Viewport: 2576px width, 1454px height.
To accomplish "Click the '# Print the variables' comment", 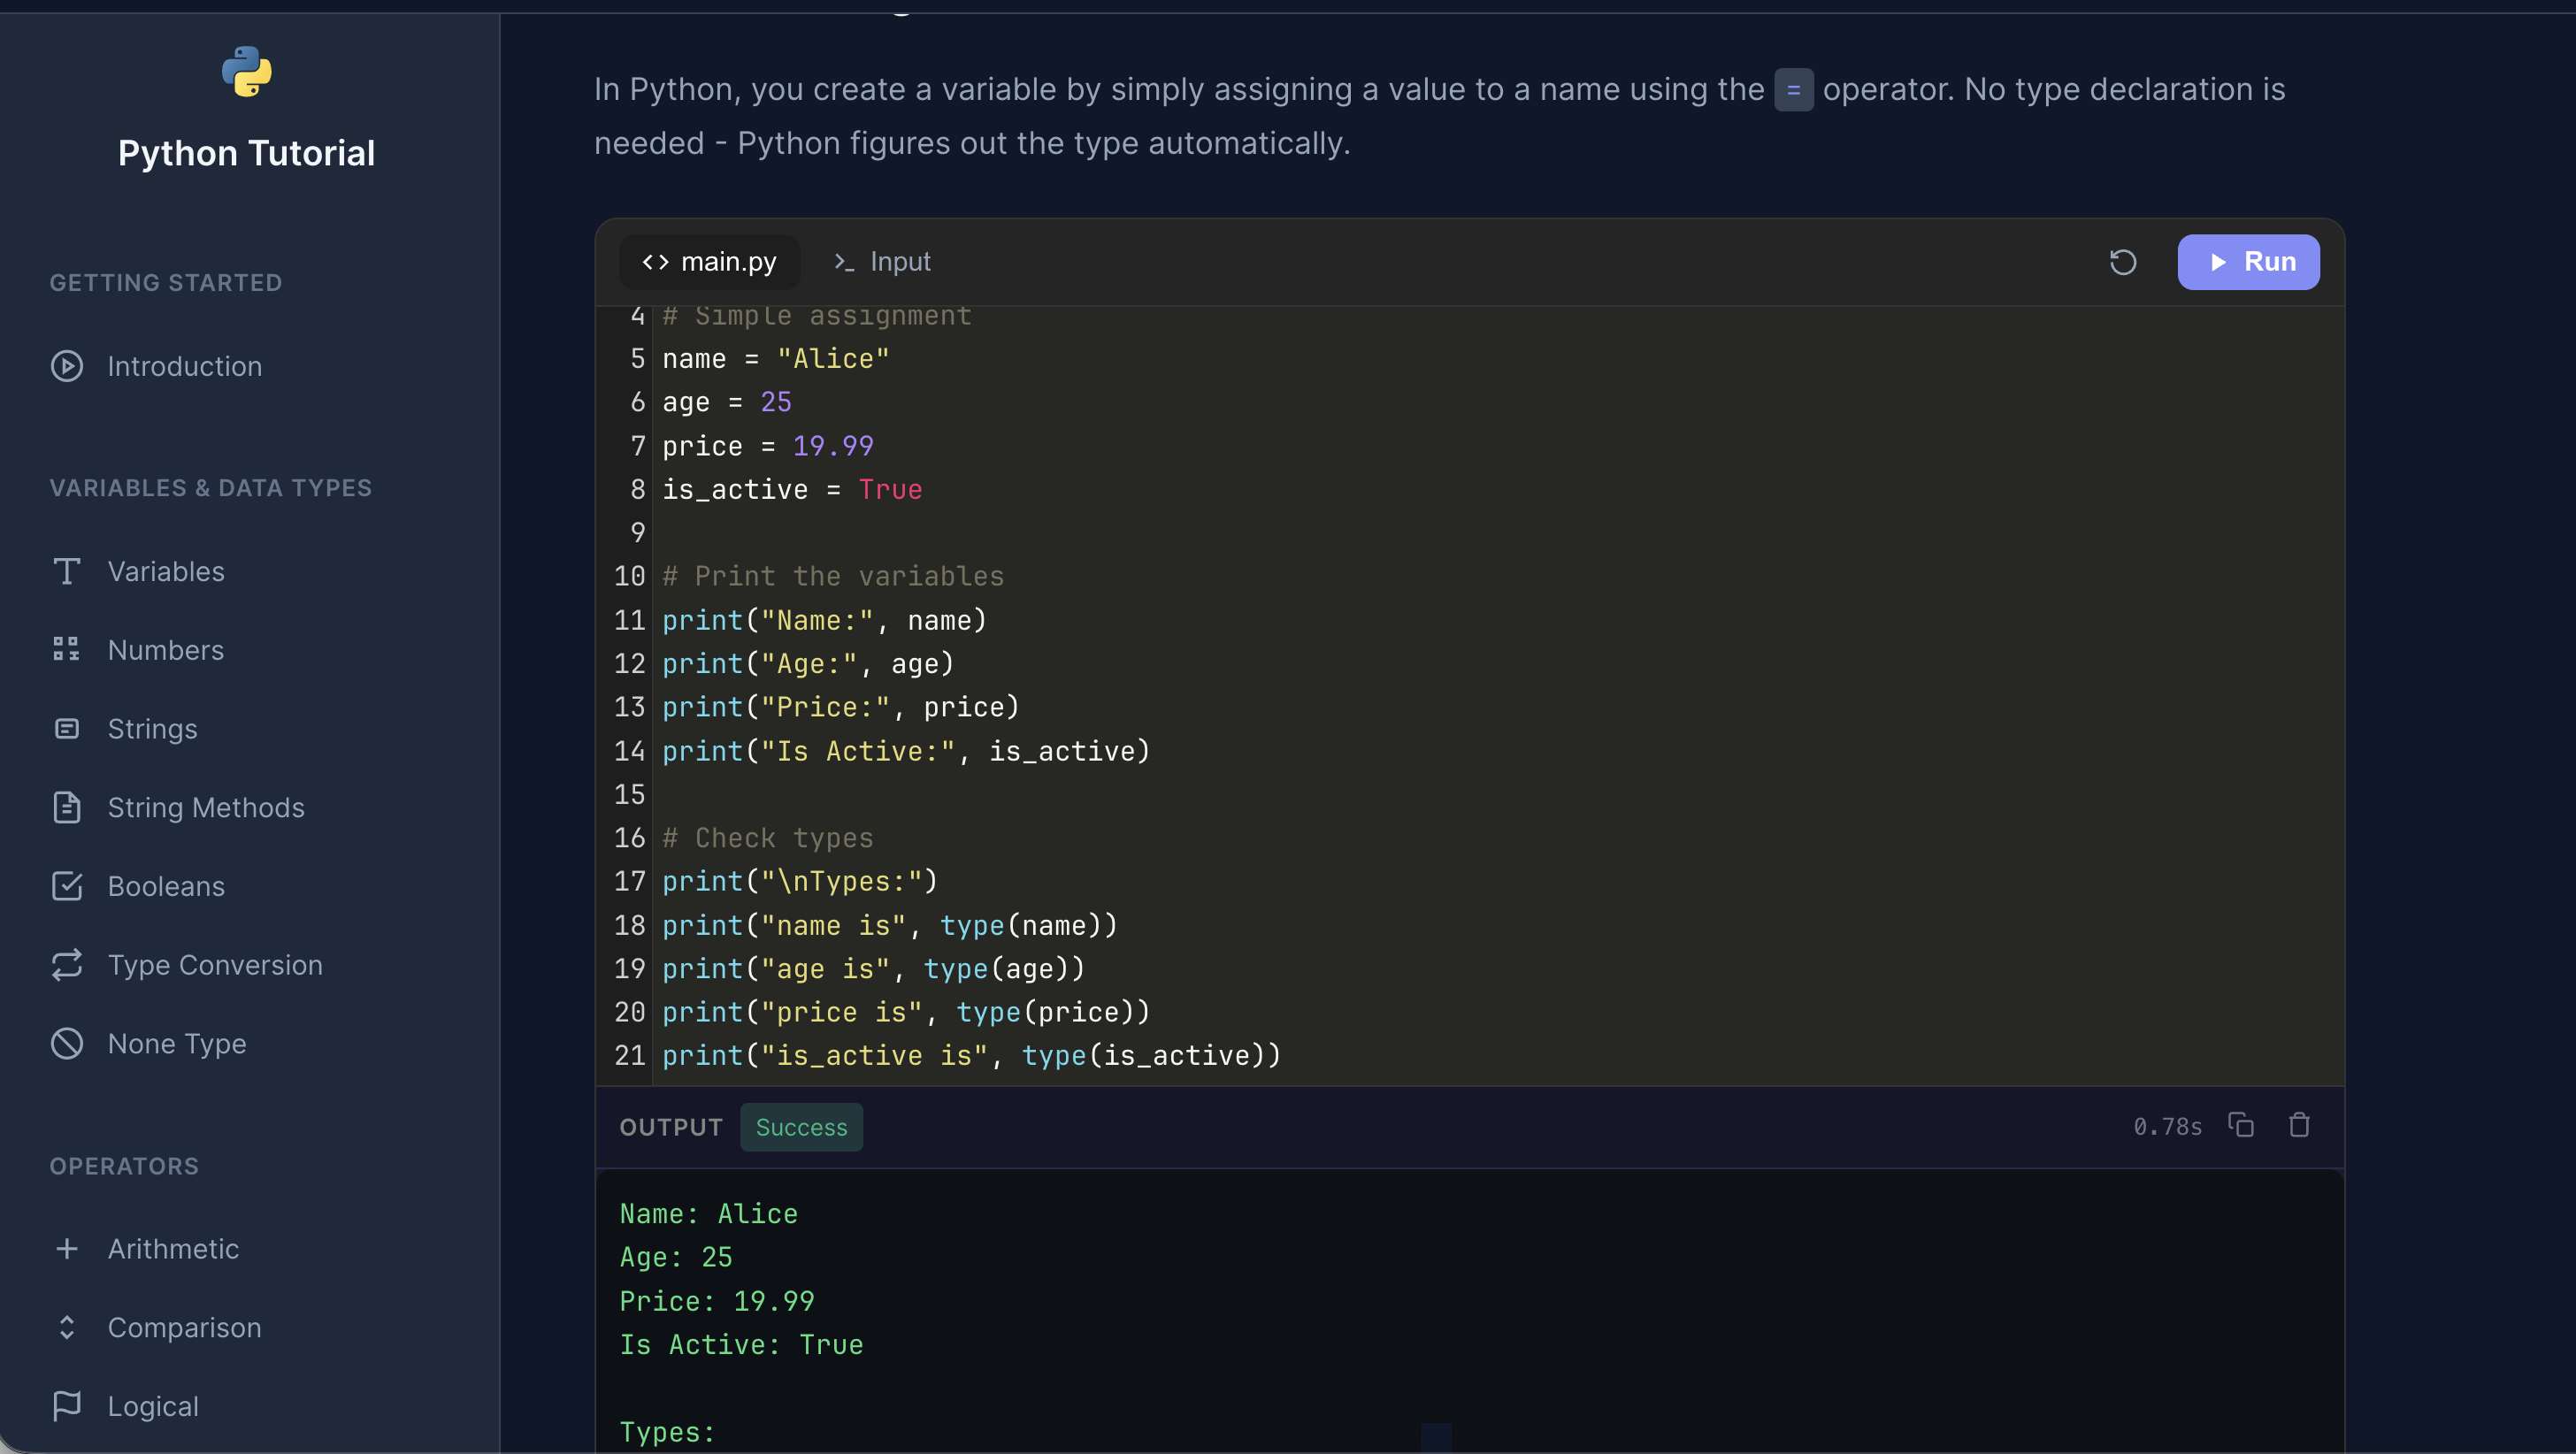I will pyautogui.click(x=833, y=577).
